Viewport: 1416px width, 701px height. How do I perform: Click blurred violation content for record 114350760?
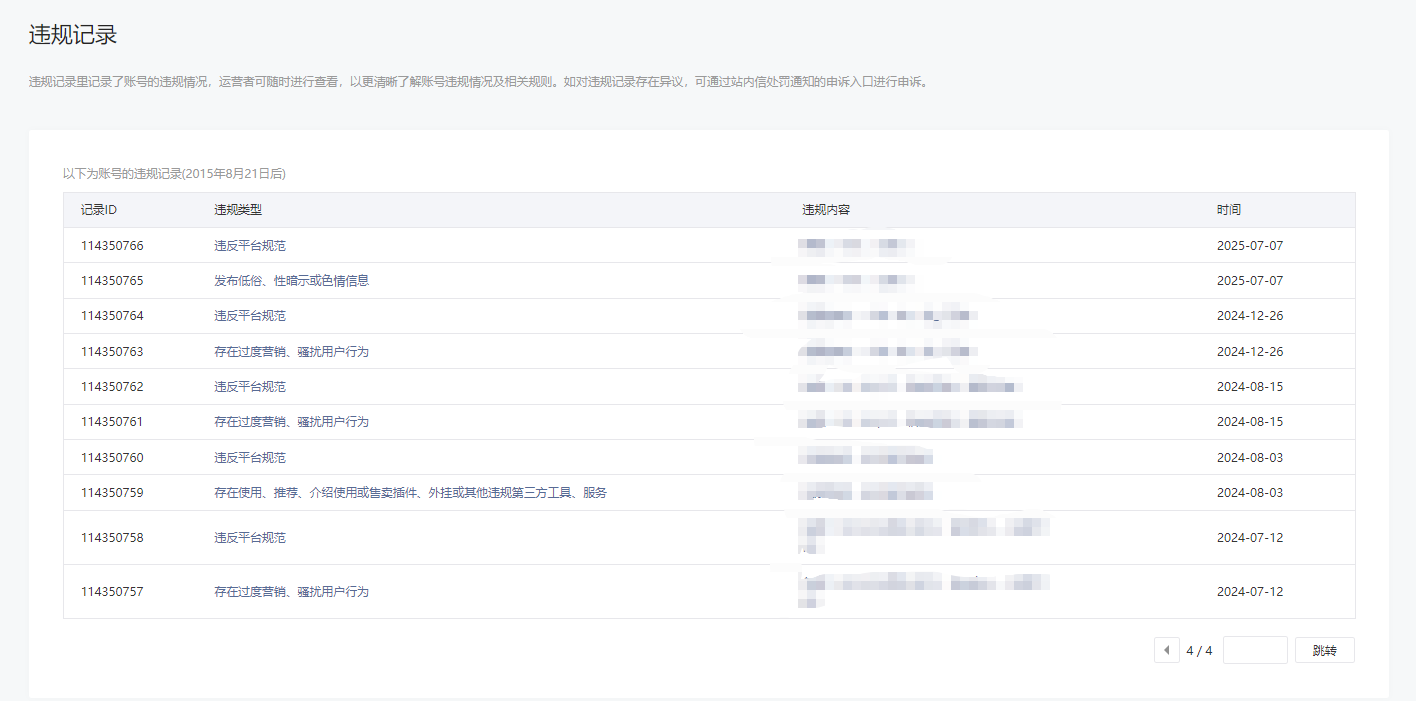[865, 458]
